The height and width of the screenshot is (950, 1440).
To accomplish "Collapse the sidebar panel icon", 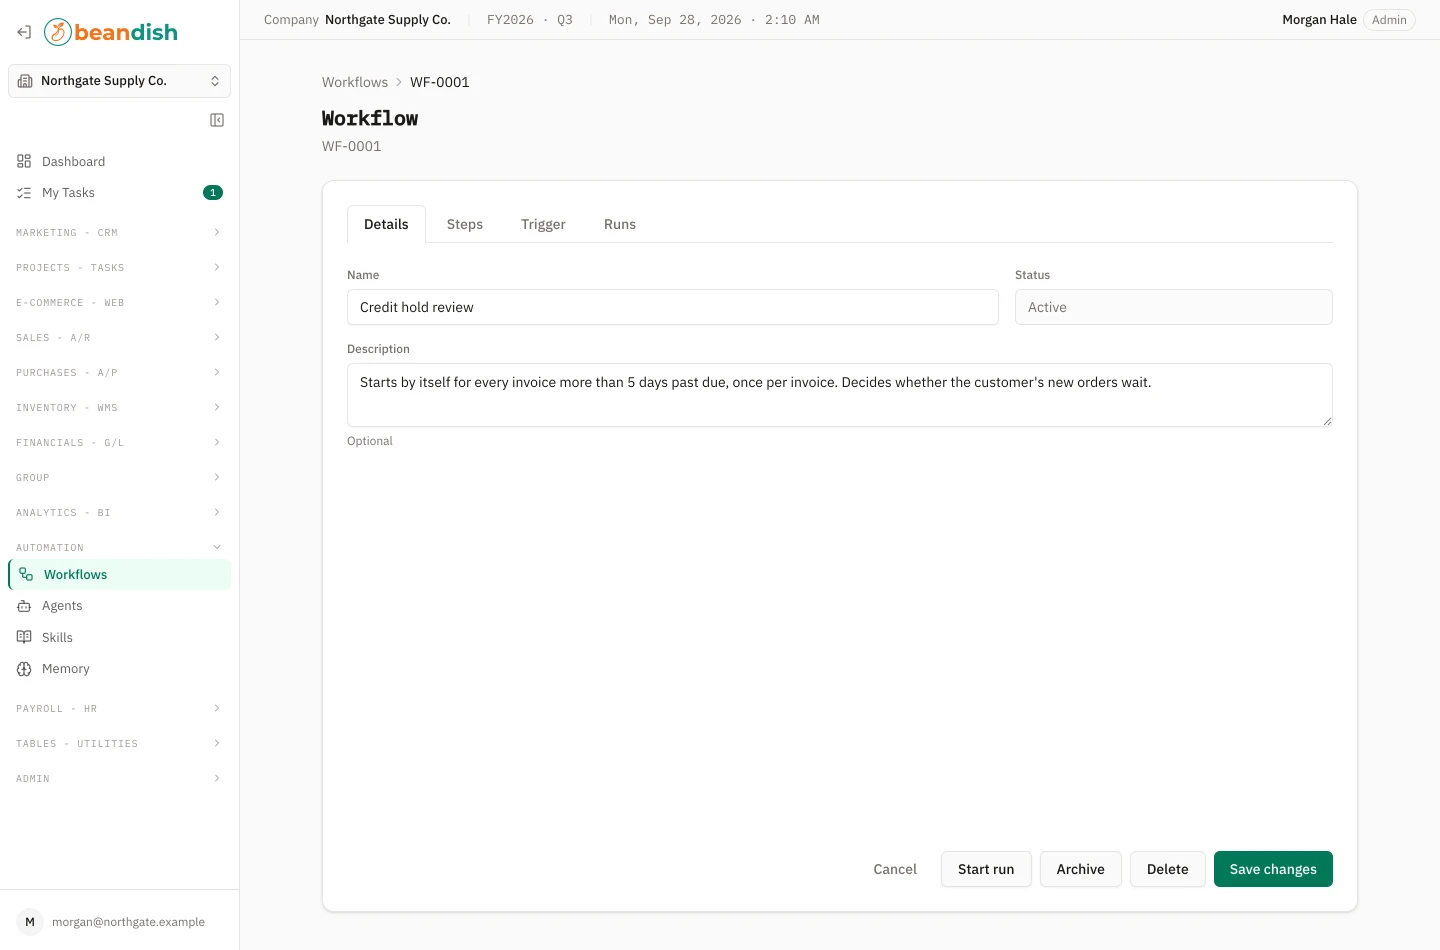I will point(217,120).
